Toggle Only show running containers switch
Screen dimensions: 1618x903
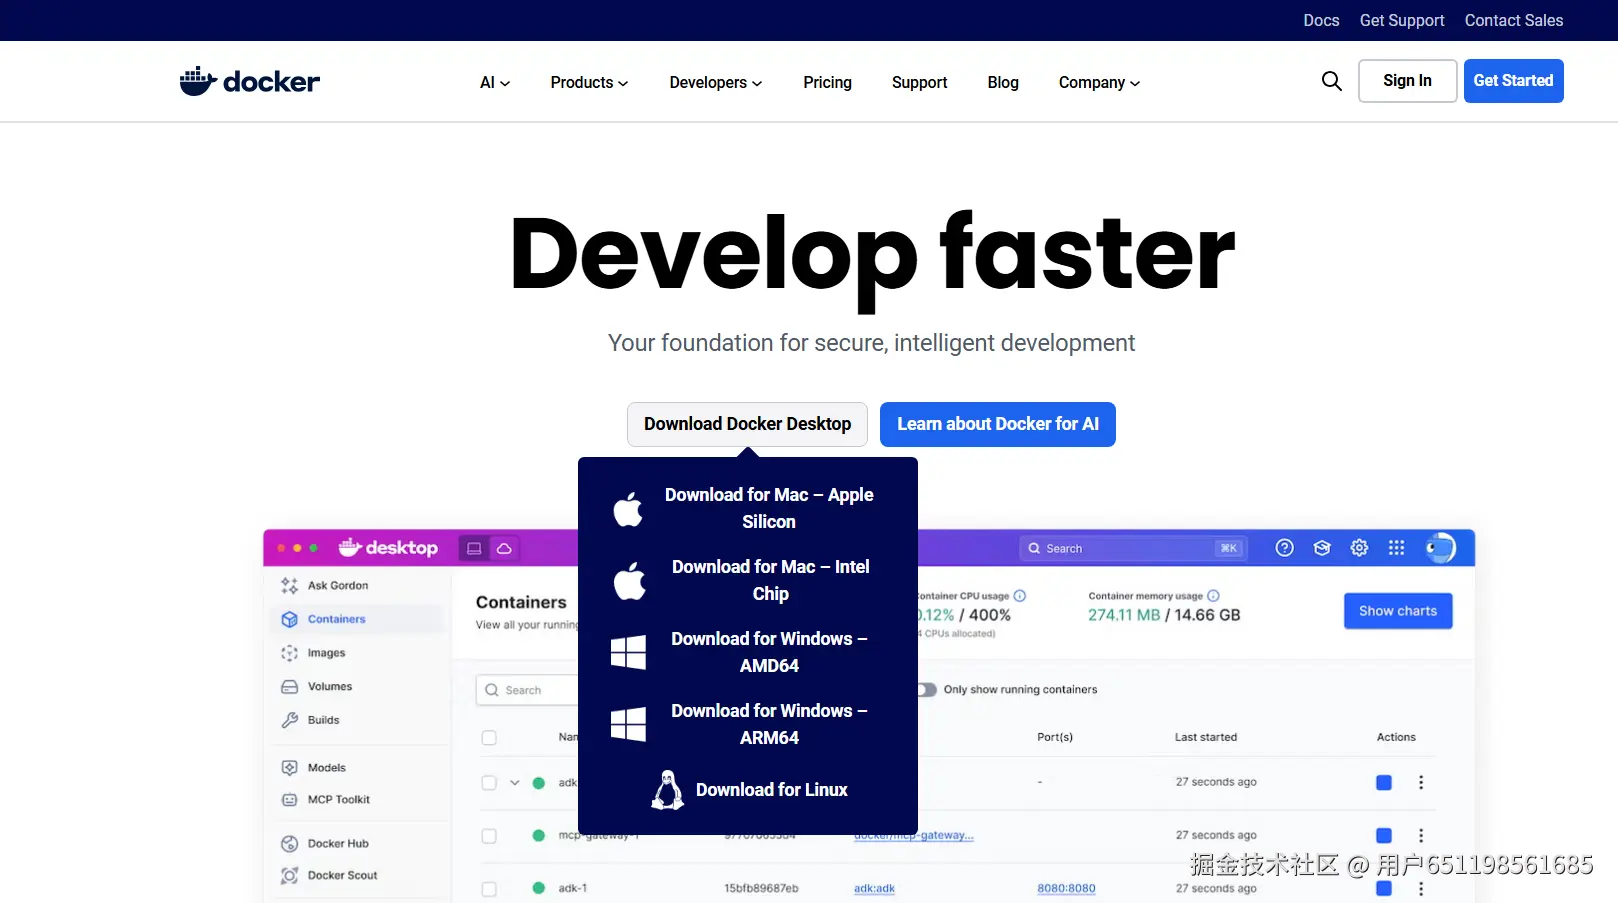coord(927,690)
